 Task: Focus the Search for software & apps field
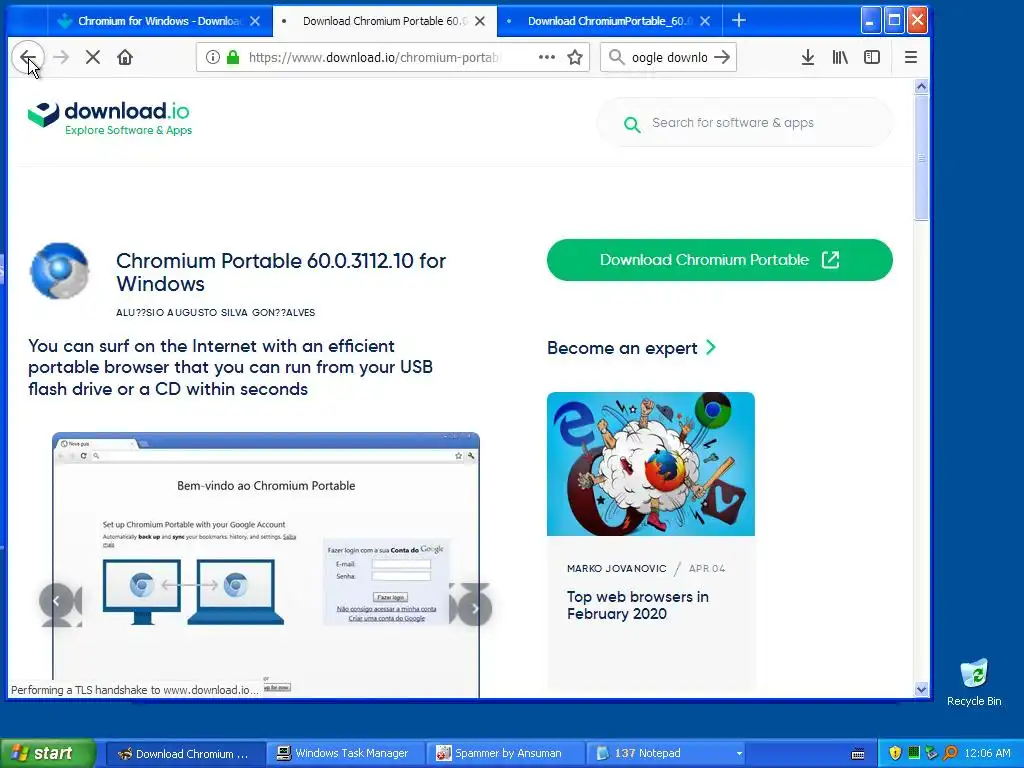tap(744, 123)
